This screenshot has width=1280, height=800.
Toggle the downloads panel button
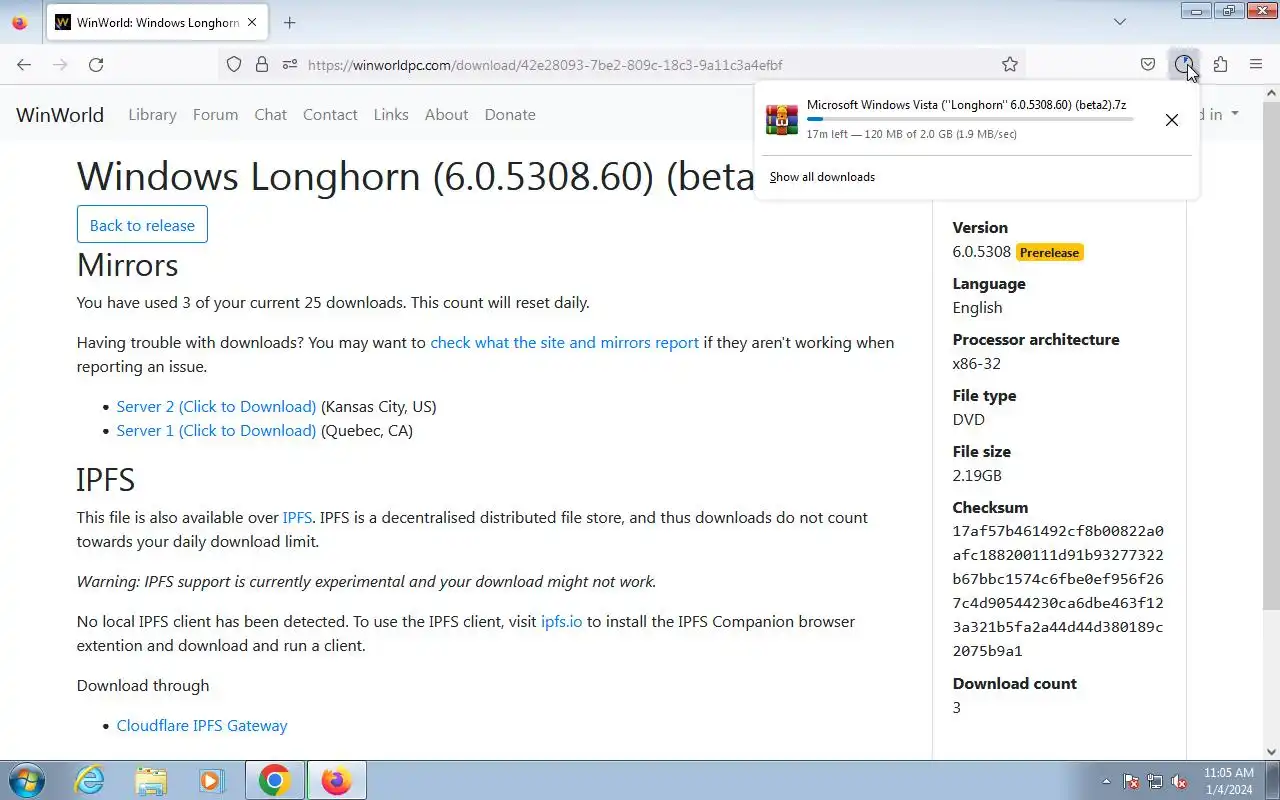1184,64
